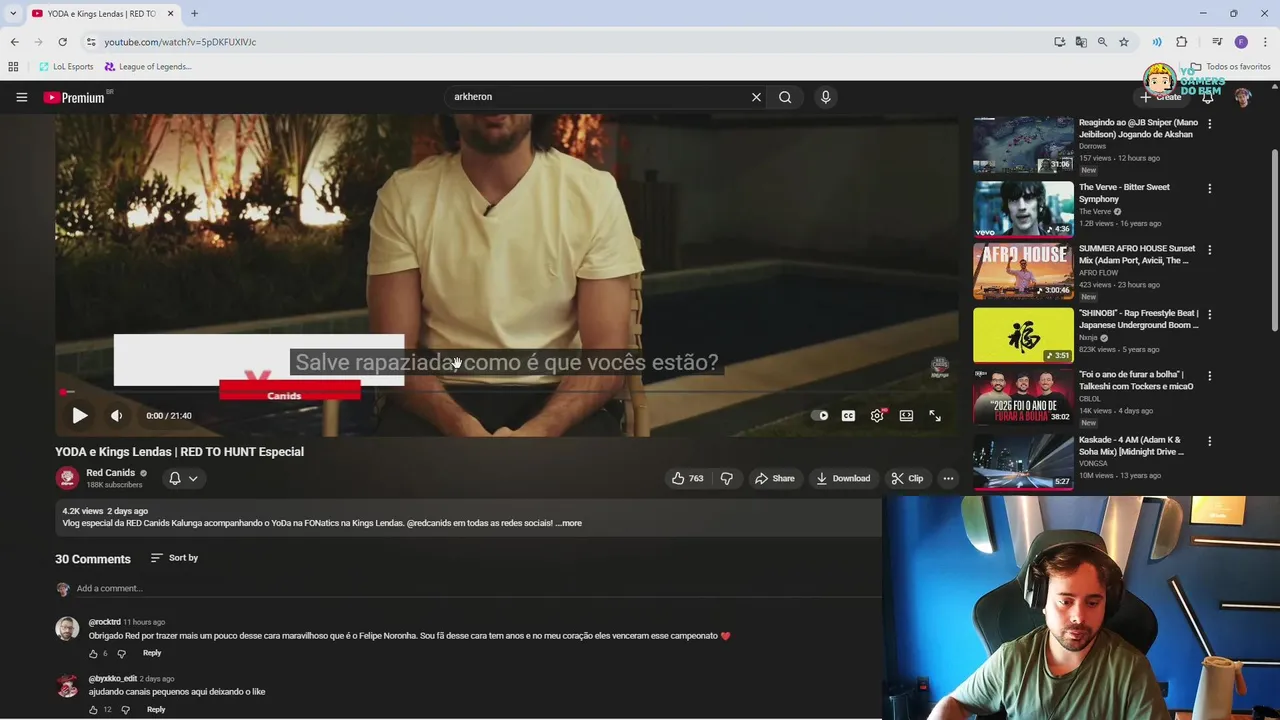Viewport: 1280px width, 720px height.
Task: Bookmark this page with the star
Action: [1124, 42]
